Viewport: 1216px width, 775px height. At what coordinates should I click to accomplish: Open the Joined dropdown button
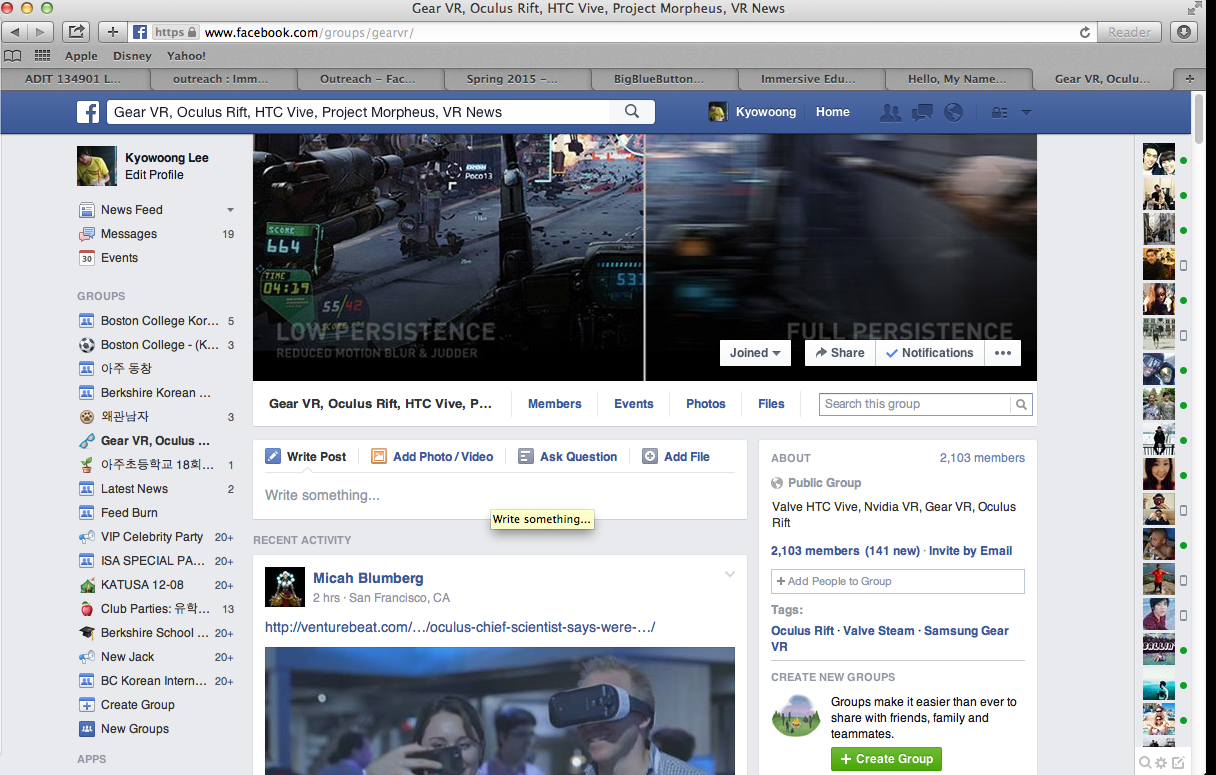tap(755, 353)
